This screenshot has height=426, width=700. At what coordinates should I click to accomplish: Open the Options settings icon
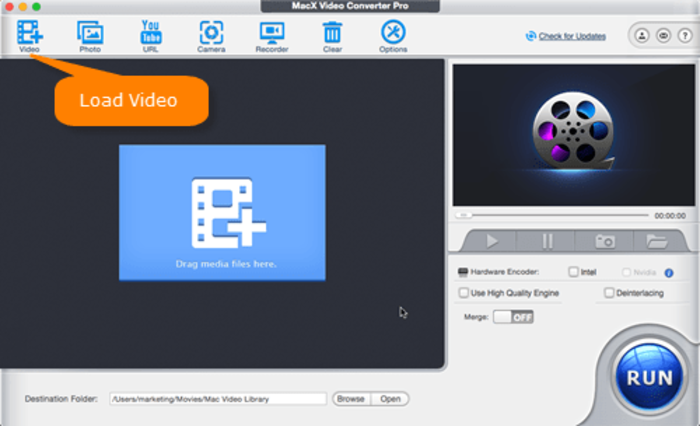click(393, 36)
